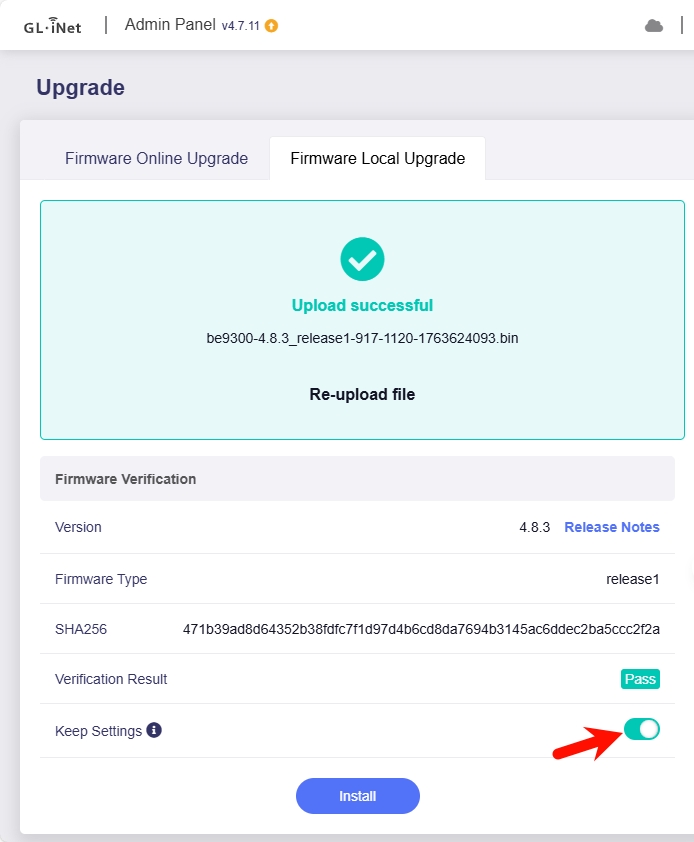Click the release1 firmware type value
Screen dimensions: 694x842
point(632,579)
